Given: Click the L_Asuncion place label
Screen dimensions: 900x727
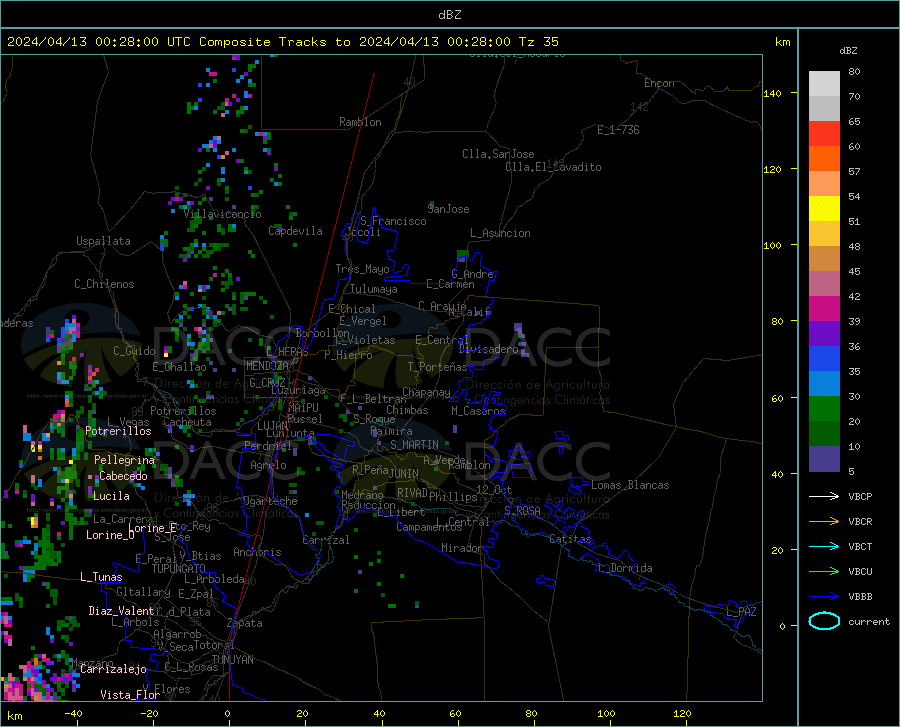Looking at the screenshot, I should (500, 233).
